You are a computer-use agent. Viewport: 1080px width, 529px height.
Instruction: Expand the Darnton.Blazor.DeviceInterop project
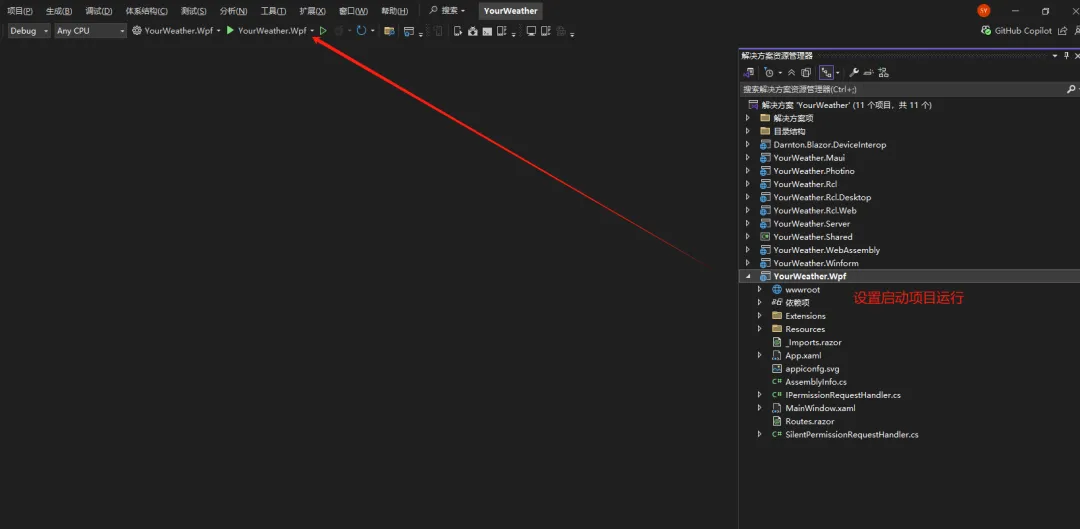click(x=748, y=145)
